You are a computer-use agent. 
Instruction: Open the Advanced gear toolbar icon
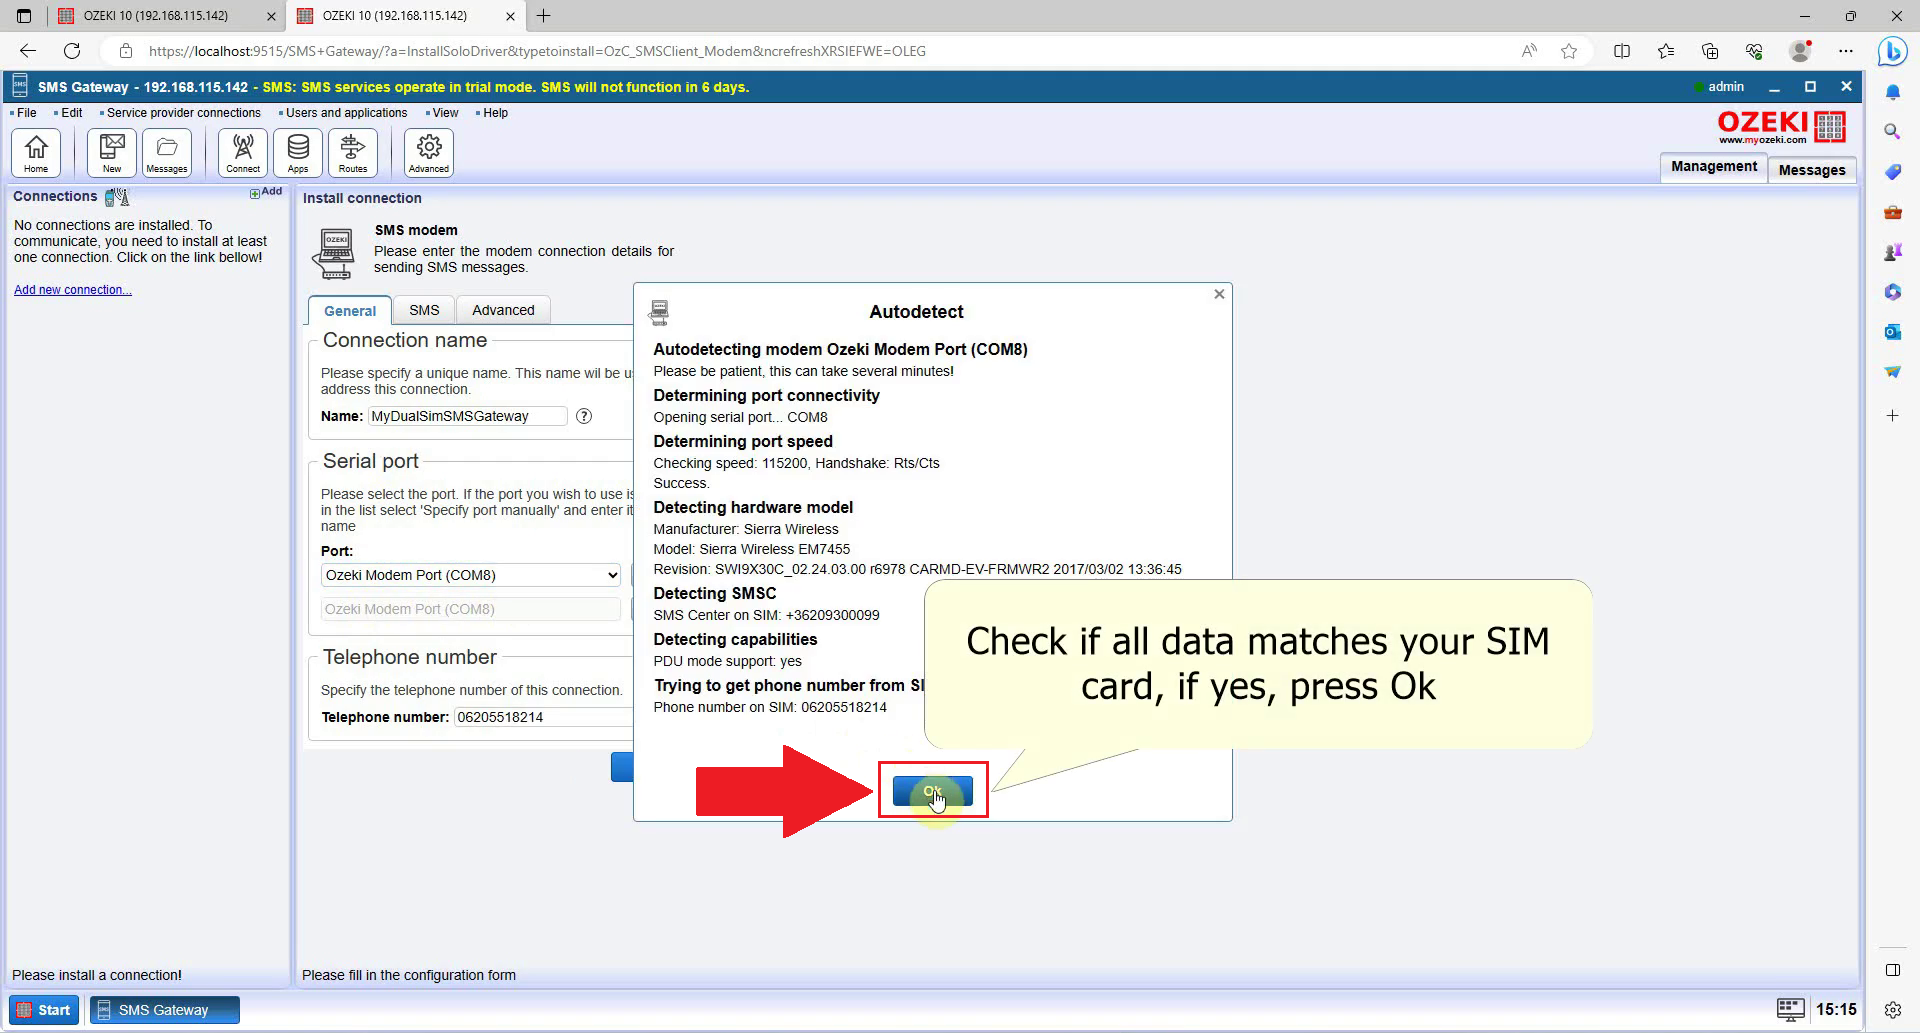point(429,153)
